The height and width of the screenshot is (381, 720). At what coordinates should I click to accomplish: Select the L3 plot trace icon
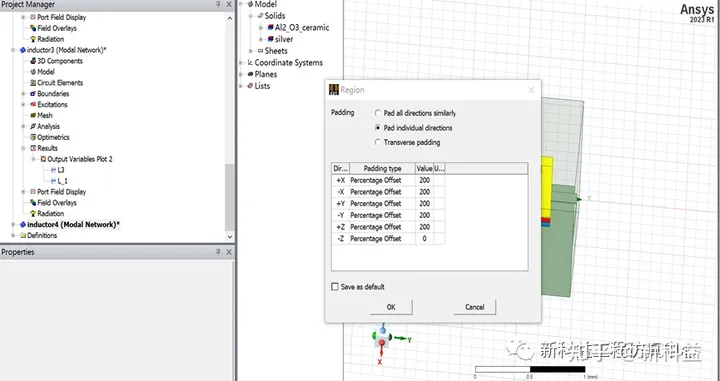[x=53, y=170]
